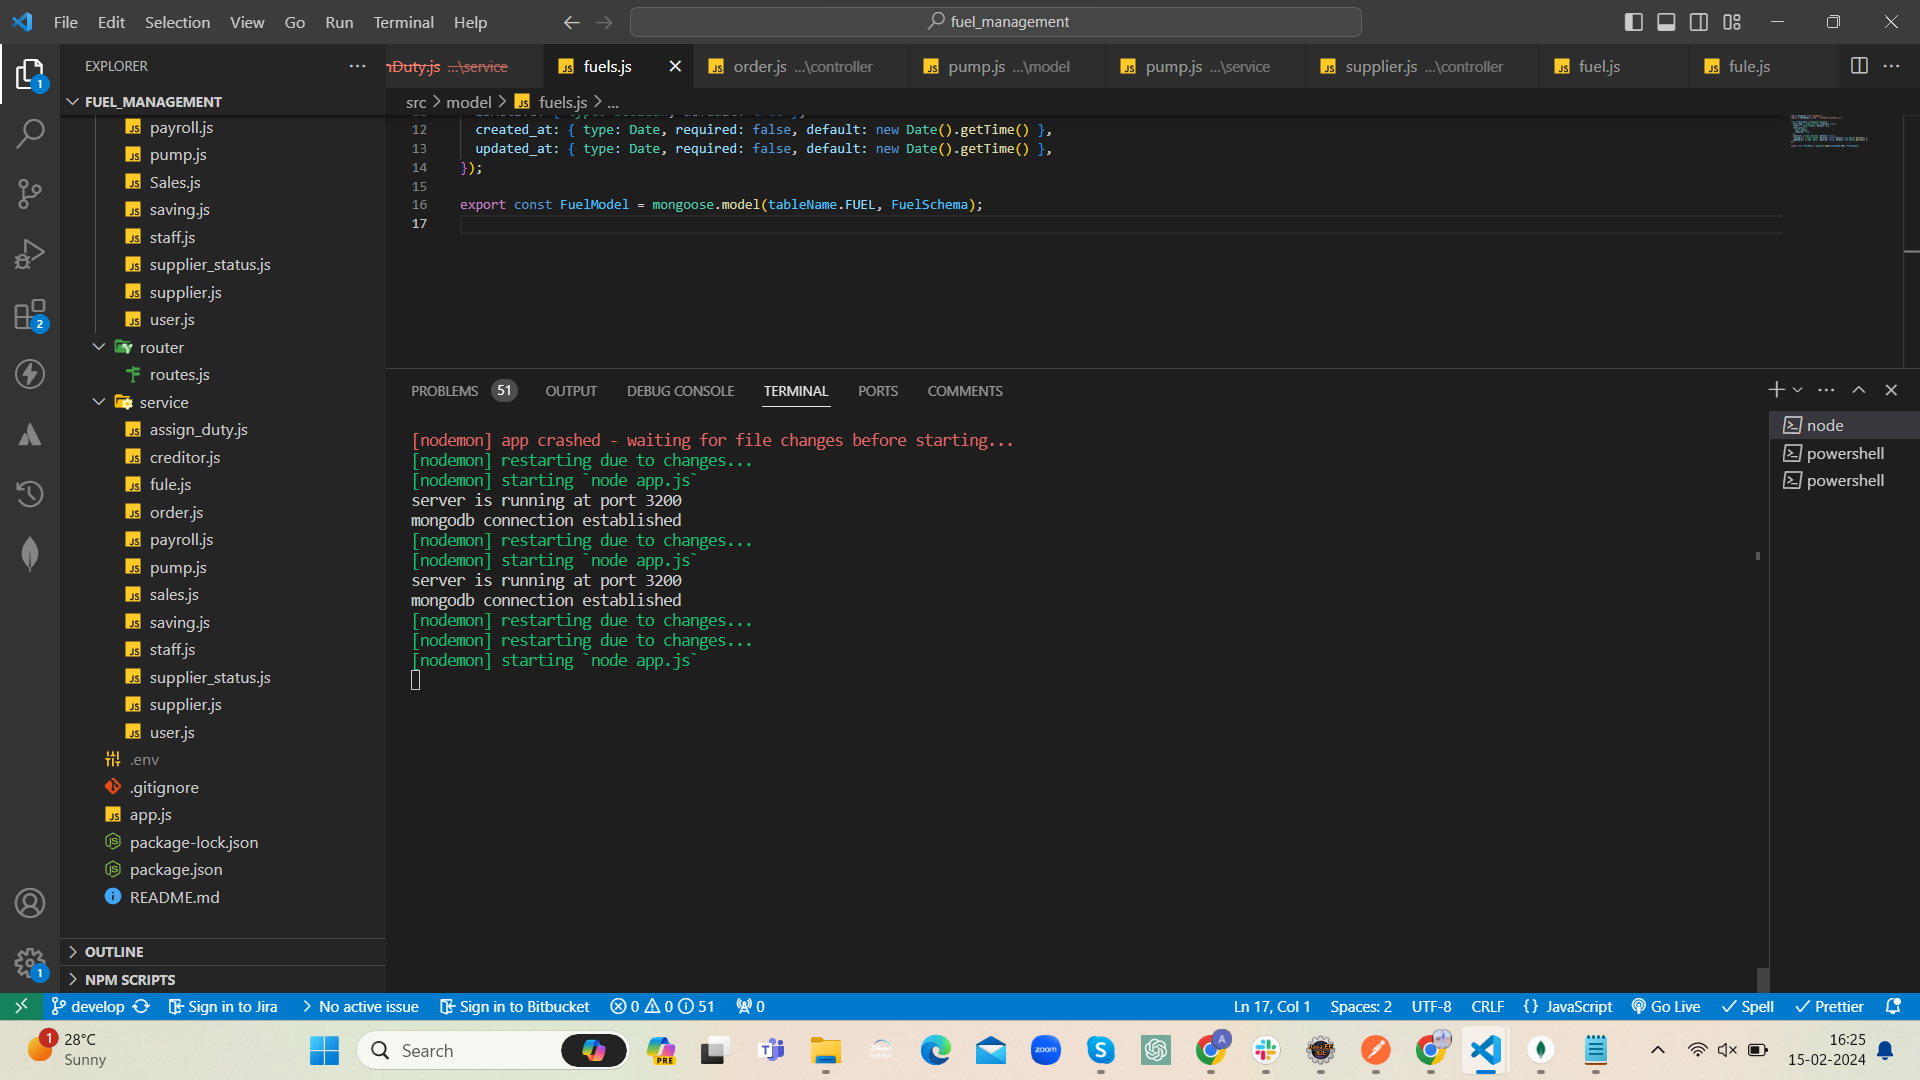Toggle the Panel layout button
The image size is (1920, 1080).
[1666, 22]
